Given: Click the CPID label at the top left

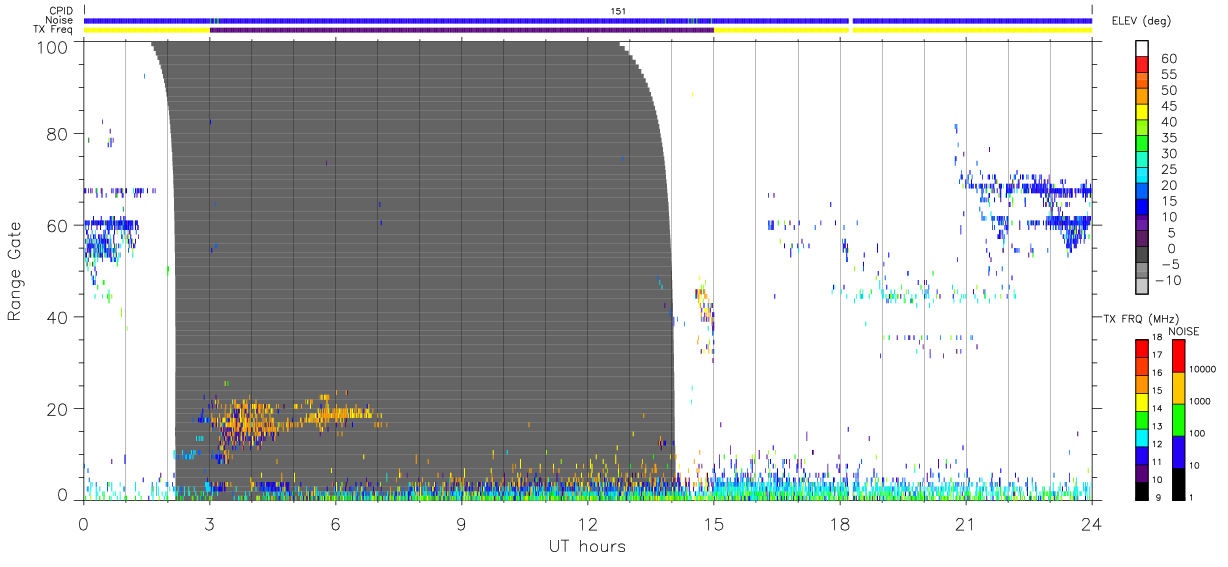Looking at the screenshot, I should [61, 11].
